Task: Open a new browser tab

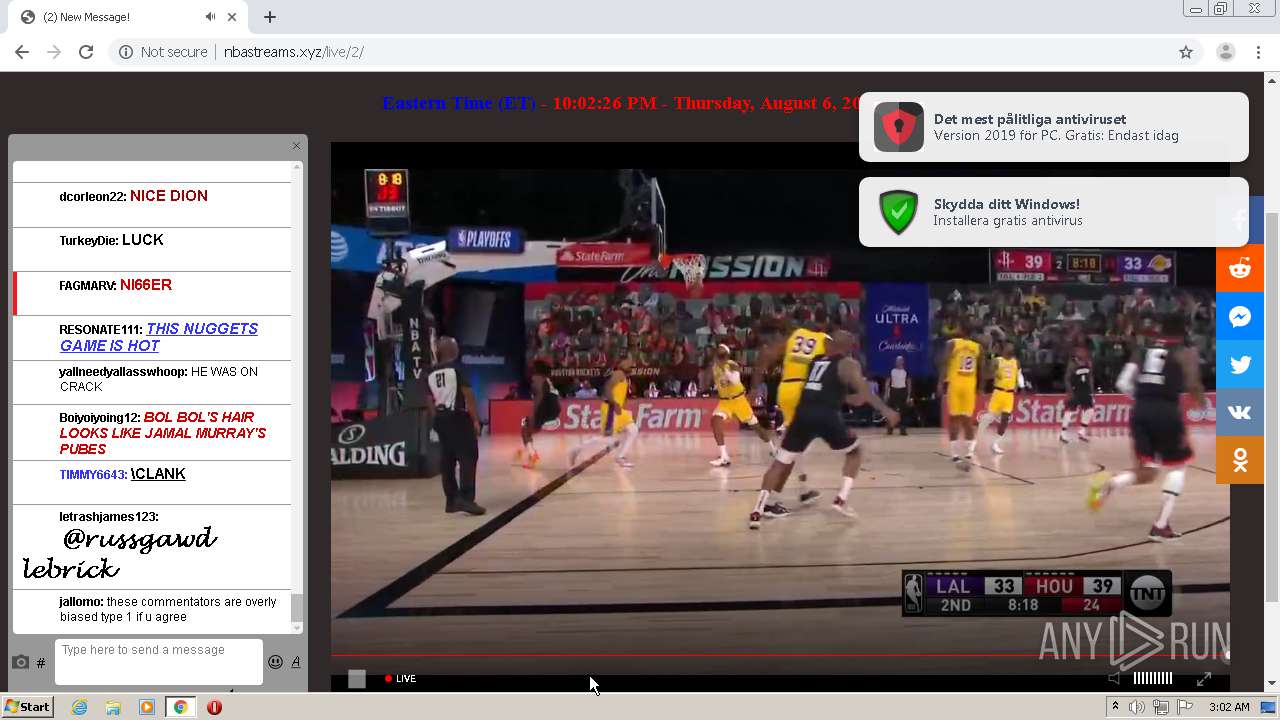Action: pyautogui.click(x=270, y=17)
